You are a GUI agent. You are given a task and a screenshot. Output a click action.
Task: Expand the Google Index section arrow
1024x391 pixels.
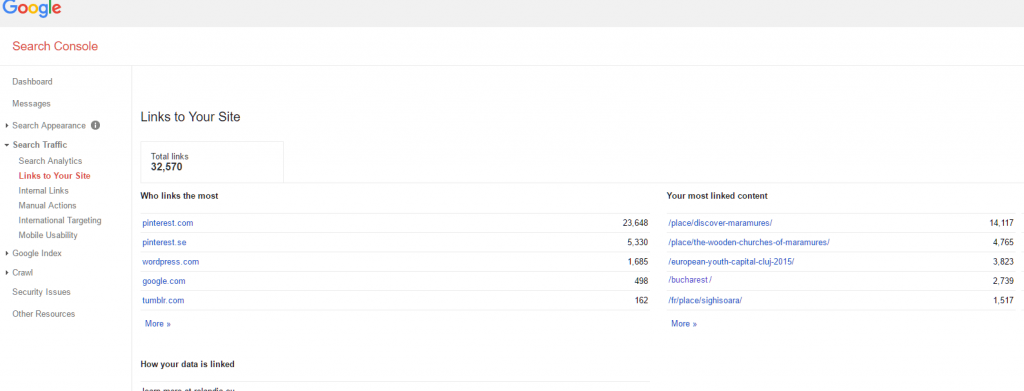click(x=7, y=253)
